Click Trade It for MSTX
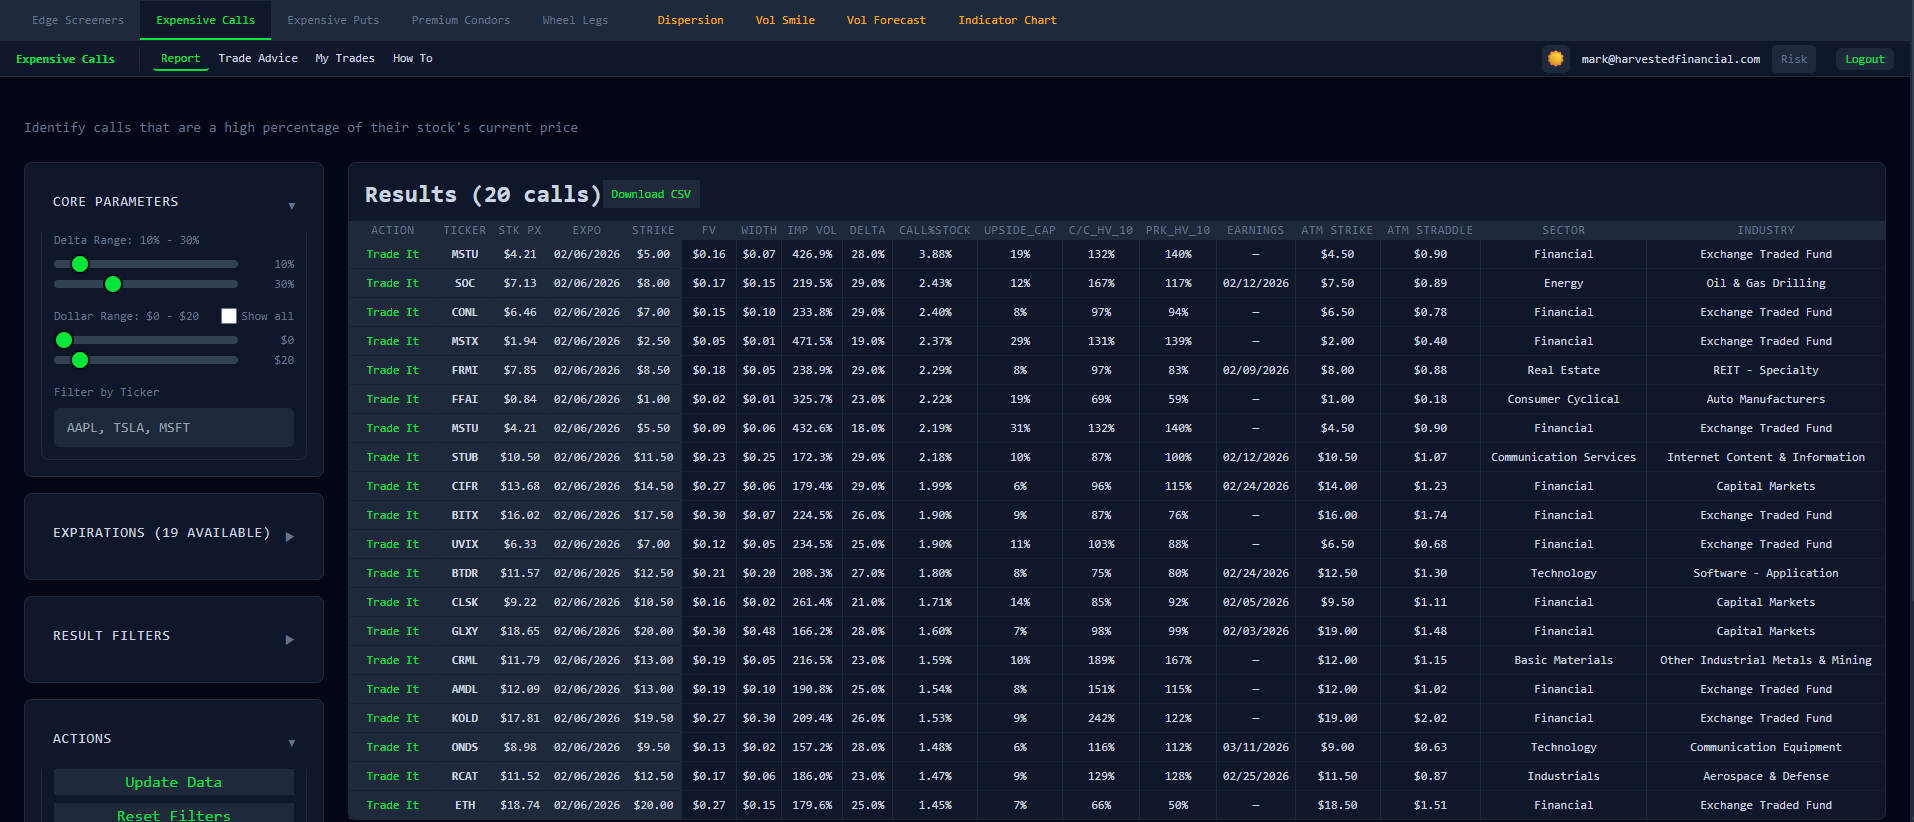 coord(393,341)
